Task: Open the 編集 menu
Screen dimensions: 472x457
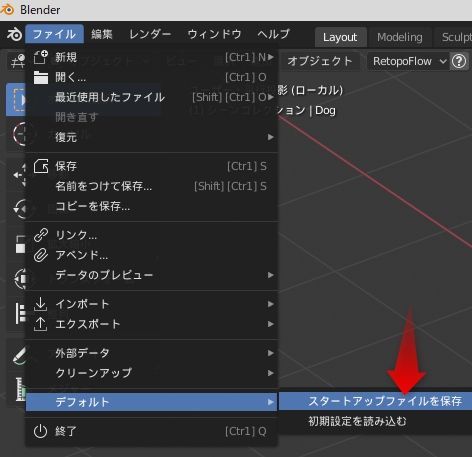Action: pos(102,34)
